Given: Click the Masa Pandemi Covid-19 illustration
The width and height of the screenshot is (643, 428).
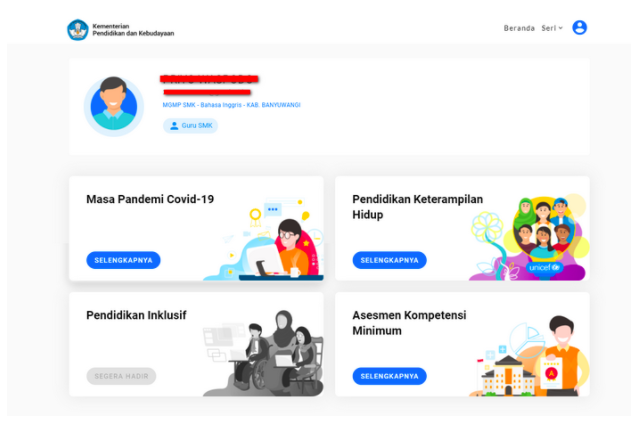Looking at the screenshot, I should point(264,239).
